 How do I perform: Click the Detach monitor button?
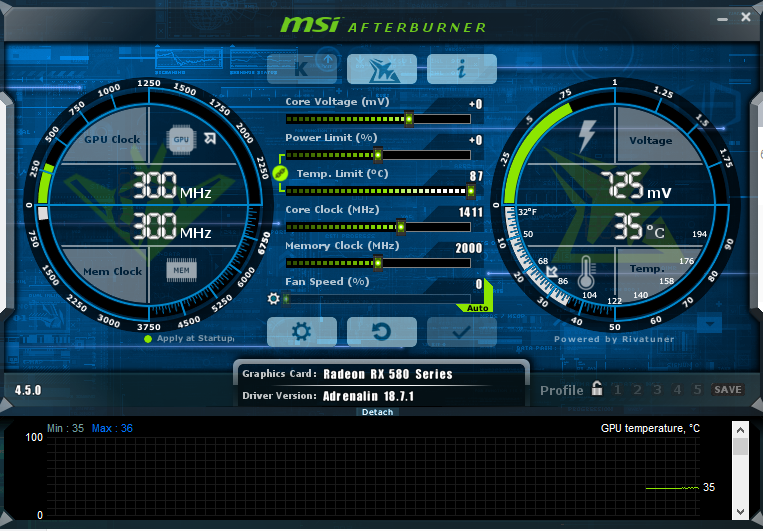point(378,412)
